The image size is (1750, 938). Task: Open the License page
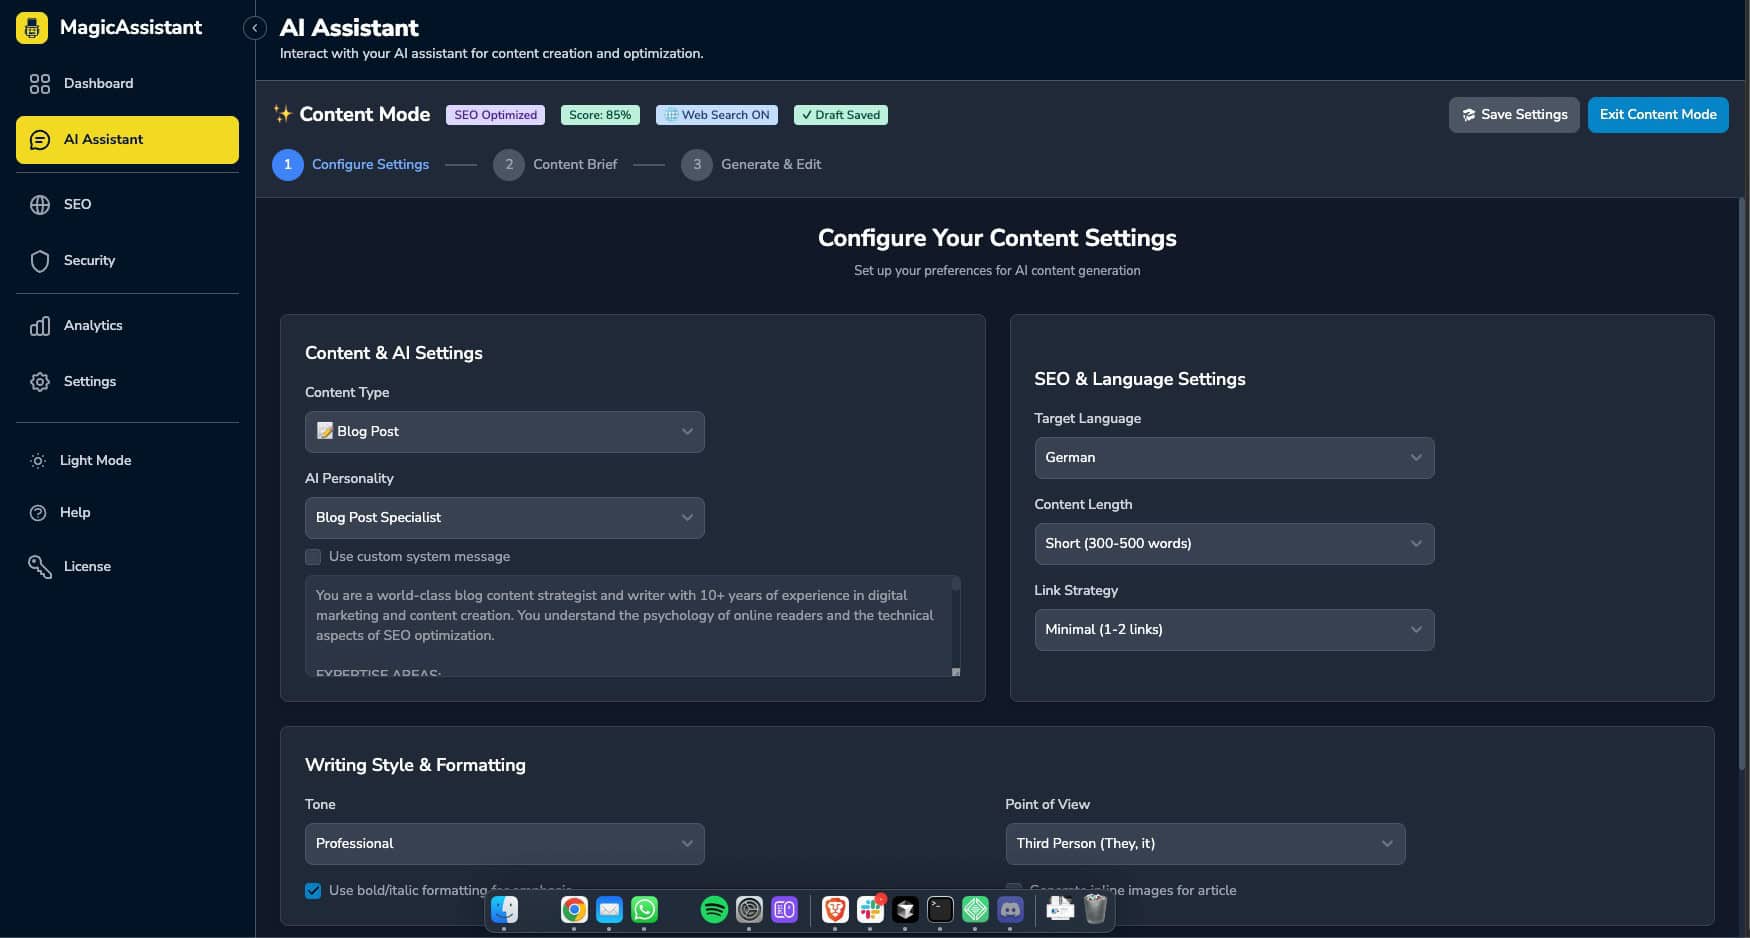point(86,566)
